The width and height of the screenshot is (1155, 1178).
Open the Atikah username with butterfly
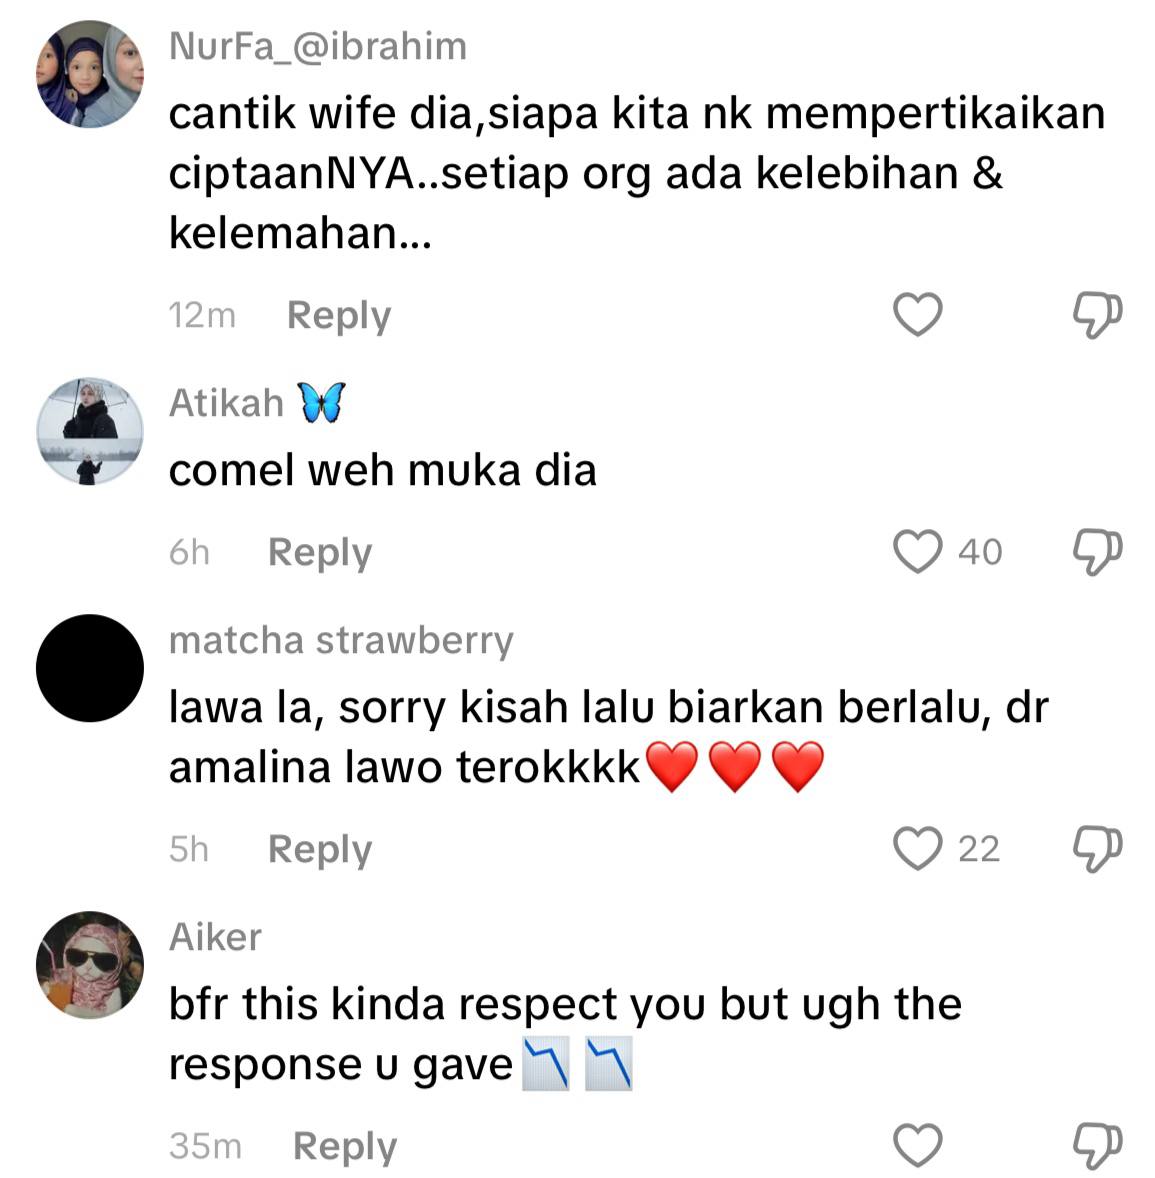tap(257, 403)
